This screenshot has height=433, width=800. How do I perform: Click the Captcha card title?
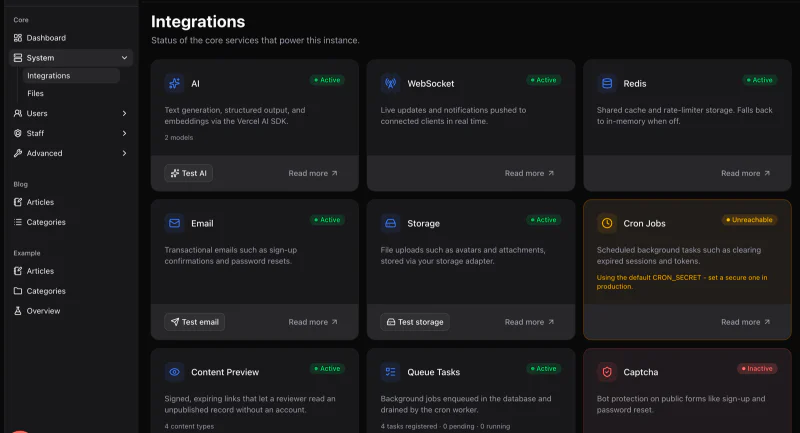point(640,372)
